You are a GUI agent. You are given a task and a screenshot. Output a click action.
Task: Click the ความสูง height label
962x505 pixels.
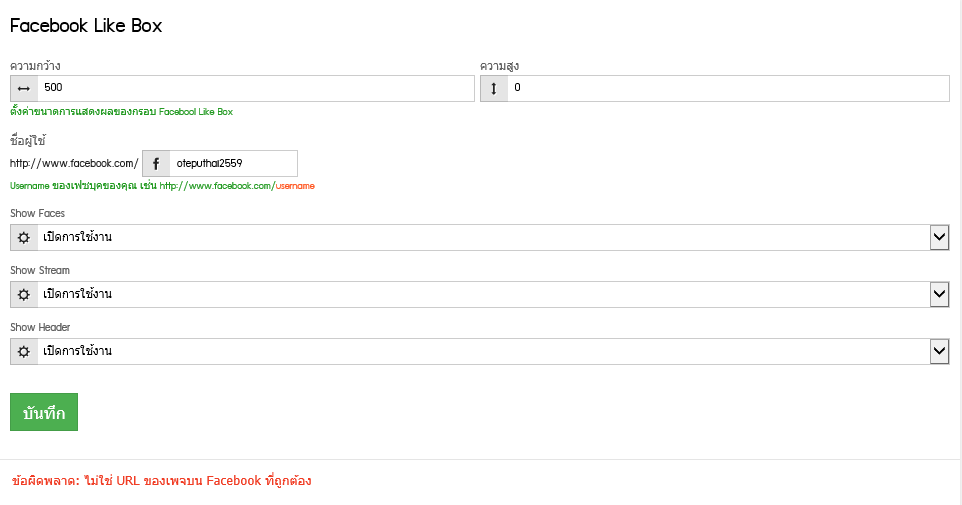pyautogui.click(x=499, y=66)
